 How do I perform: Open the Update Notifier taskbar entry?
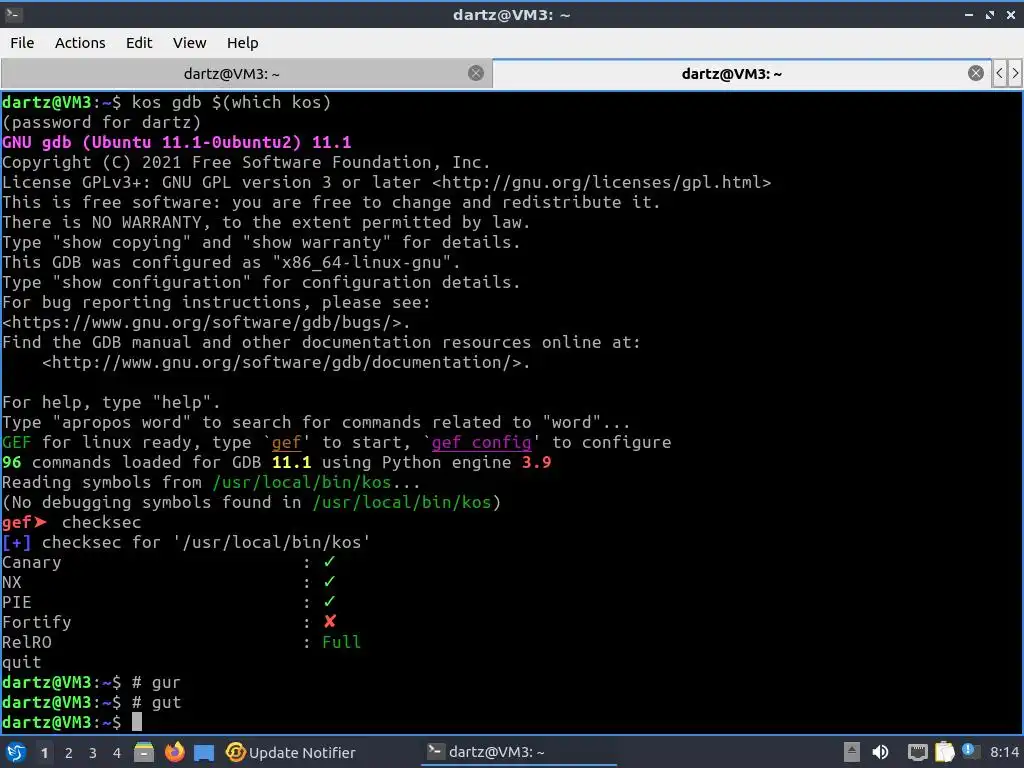pyautogui.click(x=291, y=752)
